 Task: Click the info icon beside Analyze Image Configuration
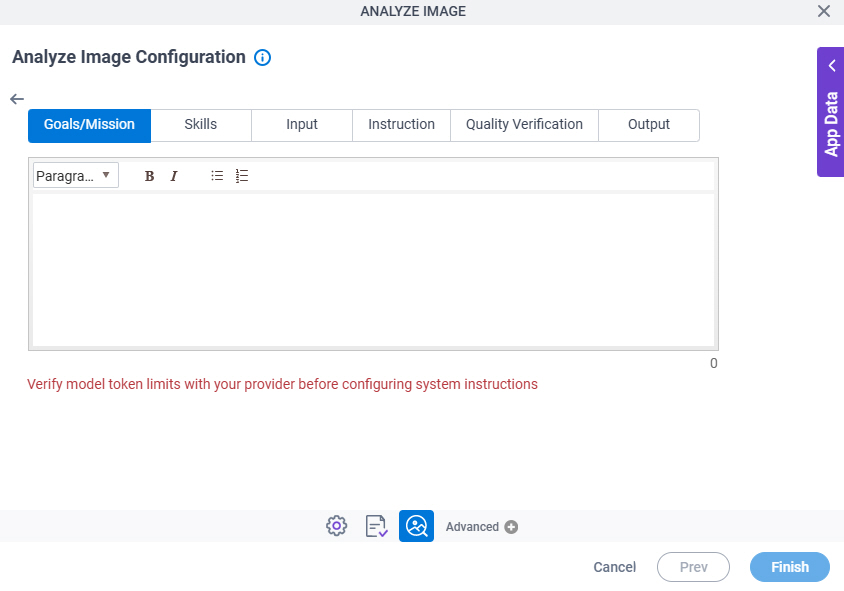262,58
